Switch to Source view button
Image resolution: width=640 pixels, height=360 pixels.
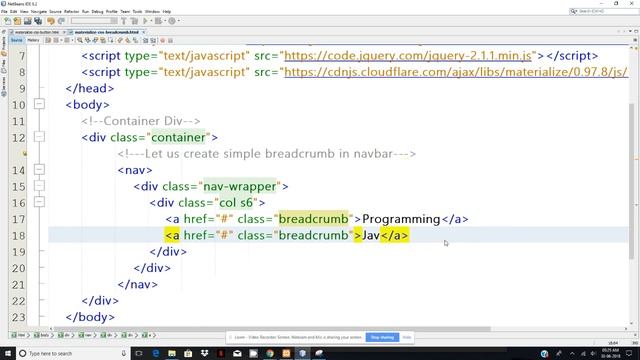tap(17, 40)
